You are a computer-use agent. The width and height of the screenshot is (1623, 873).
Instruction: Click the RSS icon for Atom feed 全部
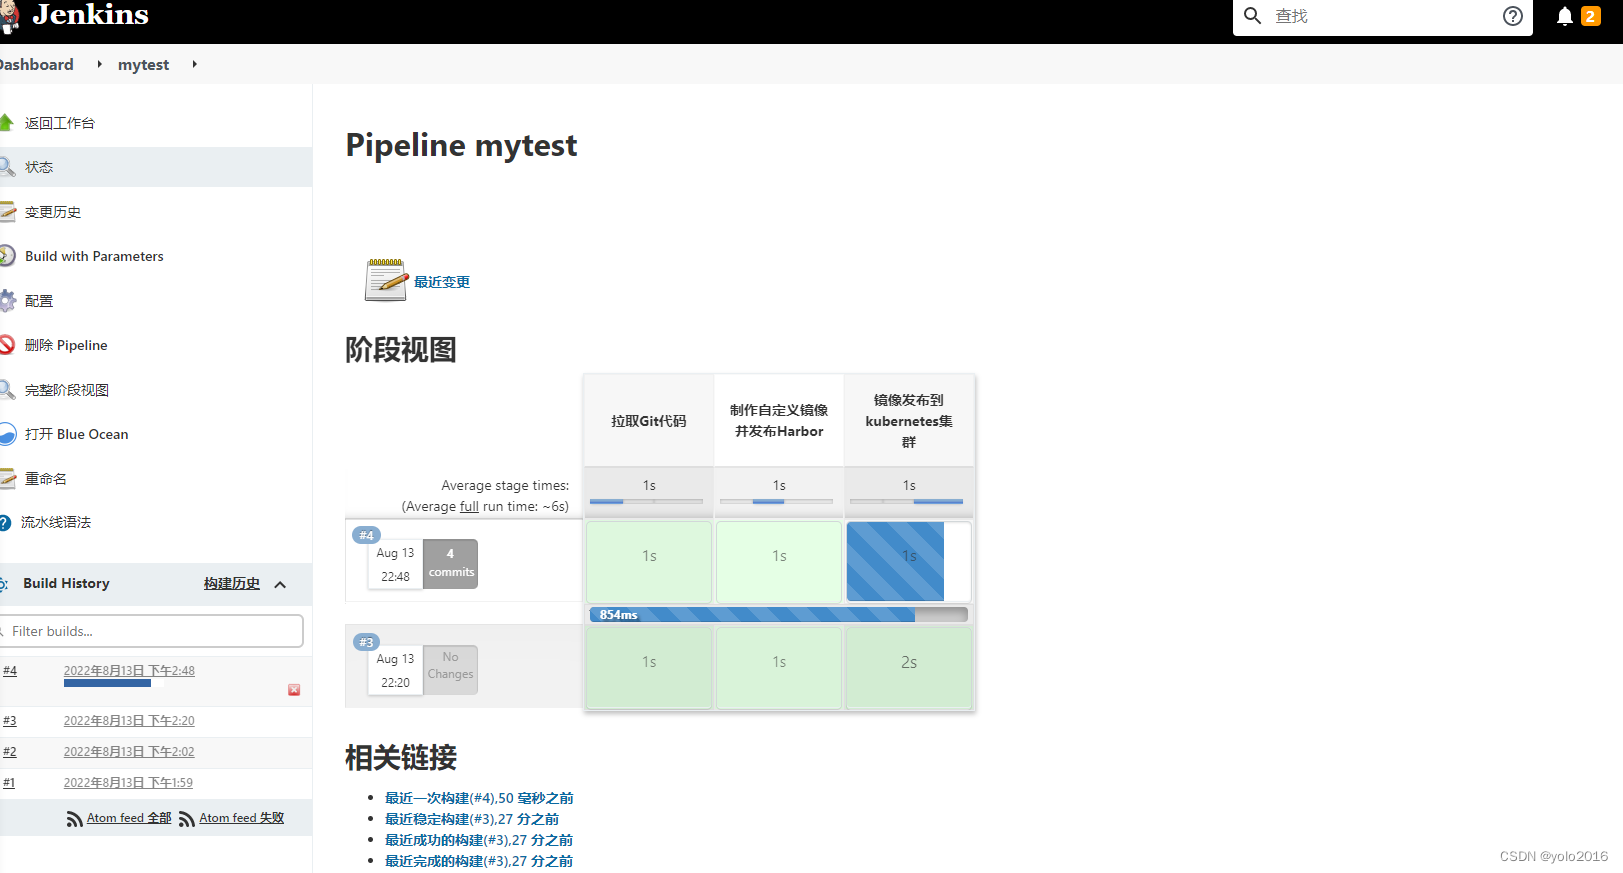click(75, 819)
